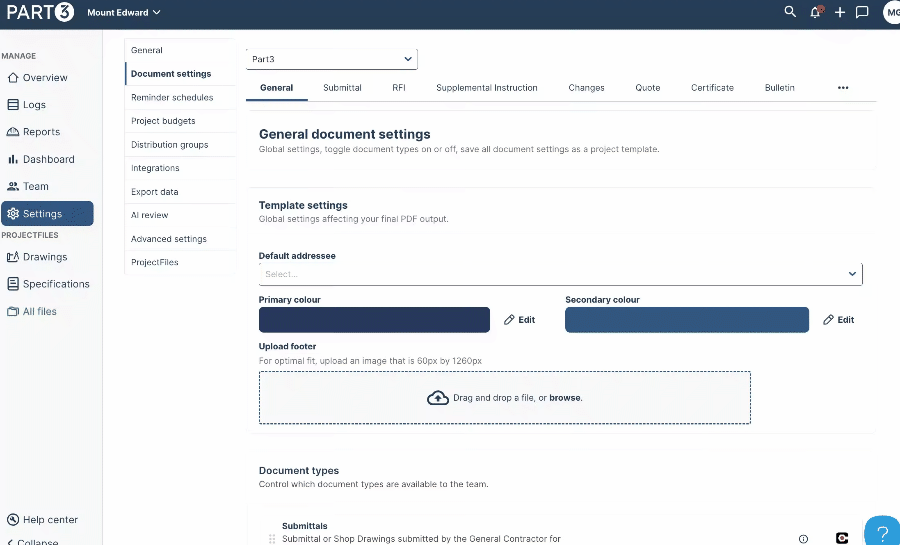Open AI review settings

tap(180, 215)
